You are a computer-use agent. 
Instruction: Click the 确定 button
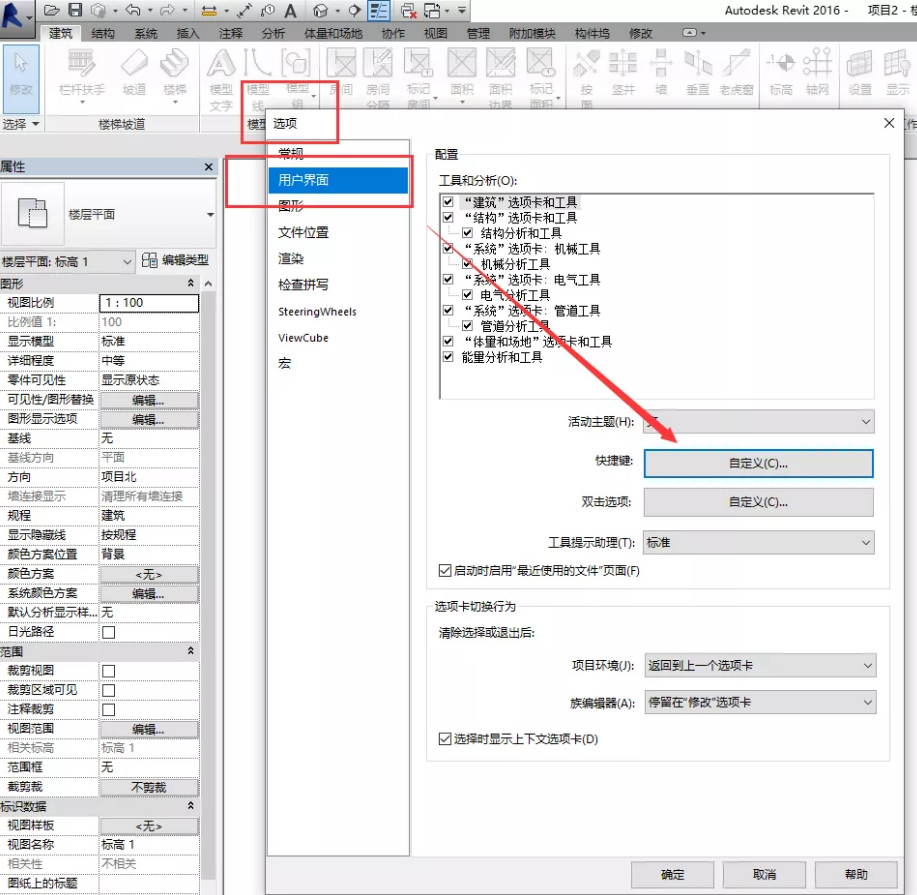coord(673,875)
